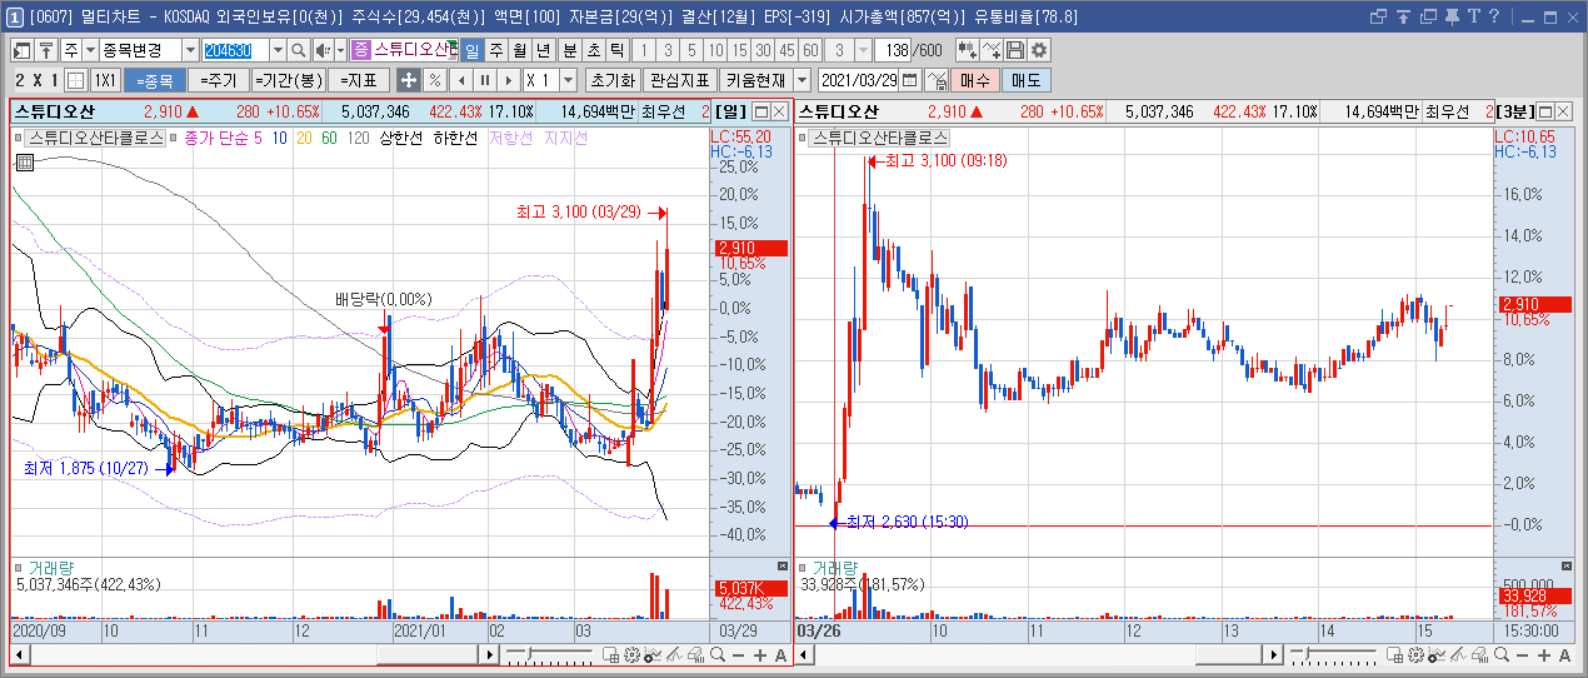Screen dimensions: 1588x678
Task: Expand the interval dropdown after the 3 button
Action: point(863,50)
